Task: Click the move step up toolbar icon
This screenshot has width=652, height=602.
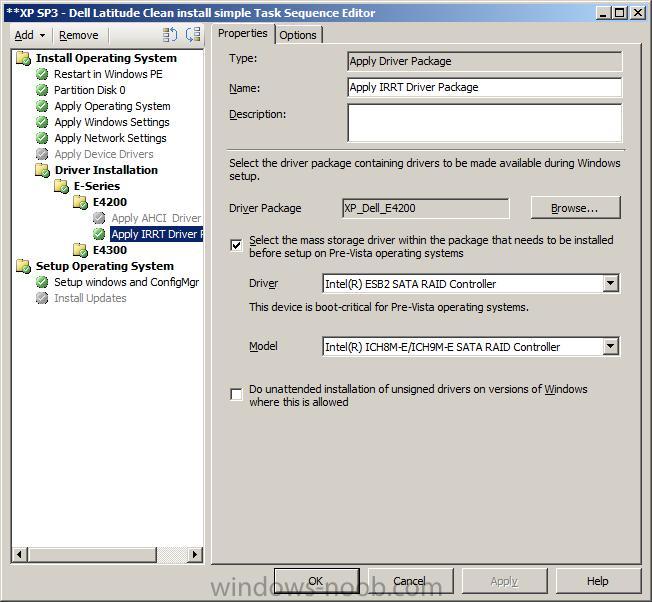Action: point(170,35)
